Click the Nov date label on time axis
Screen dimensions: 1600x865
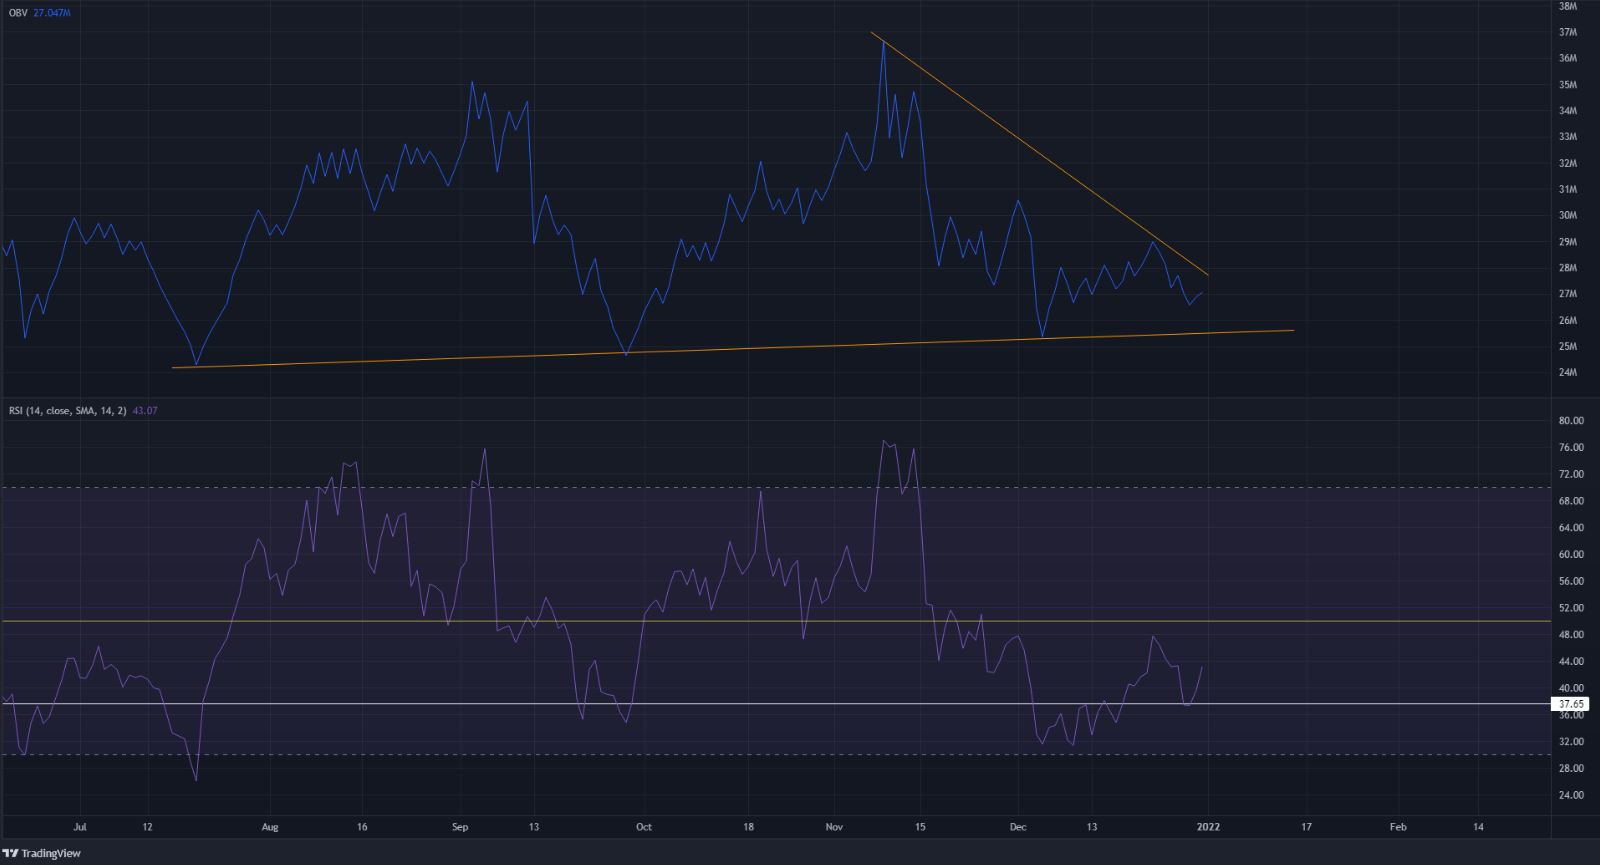(x=836, y=827)
